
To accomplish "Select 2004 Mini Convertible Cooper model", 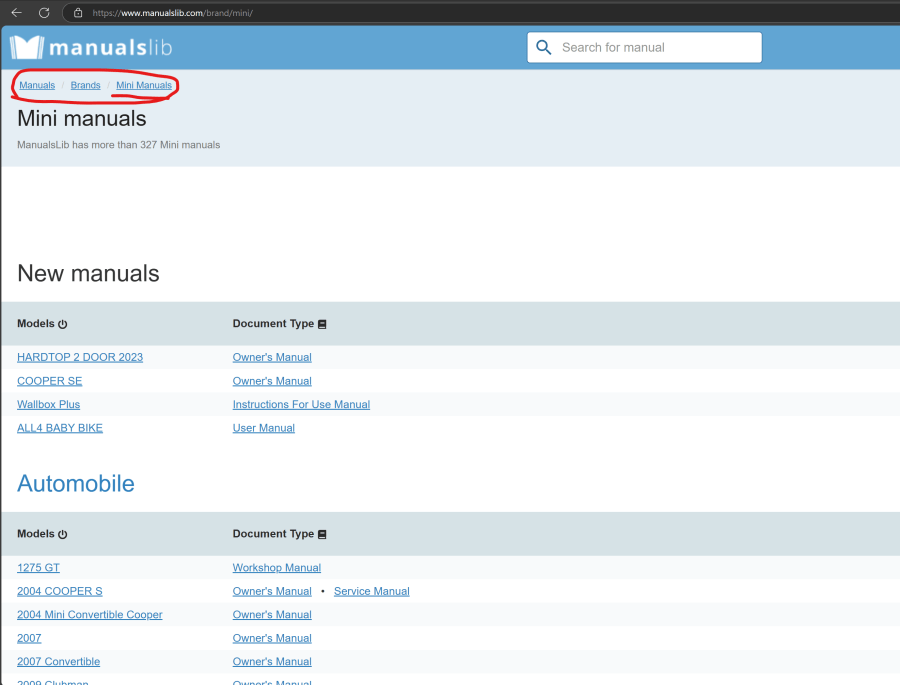I will click(x=90, y=615).
